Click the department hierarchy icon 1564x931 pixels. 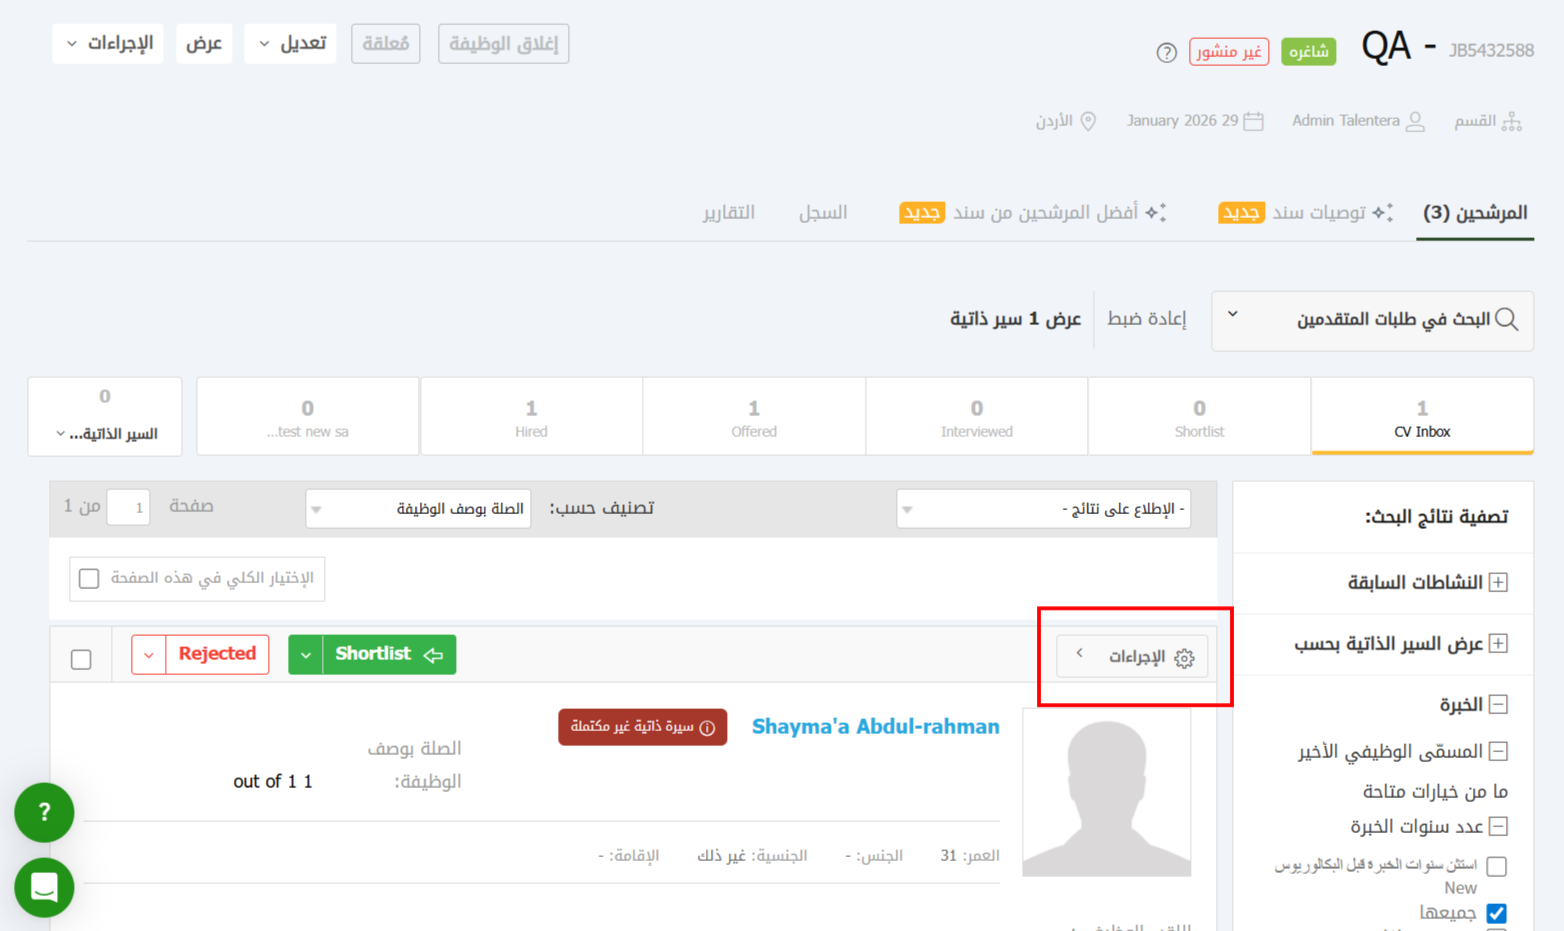pos(1511,122)
